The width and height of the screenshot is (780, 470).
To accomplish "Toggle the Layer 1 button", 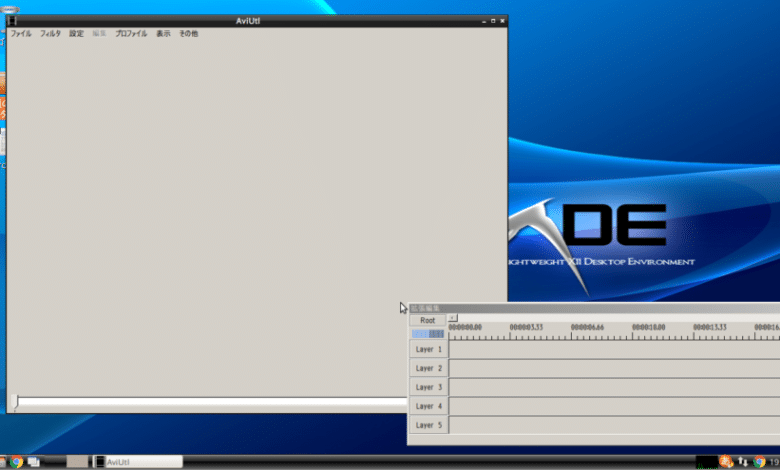I will click(x=429, y=349).
